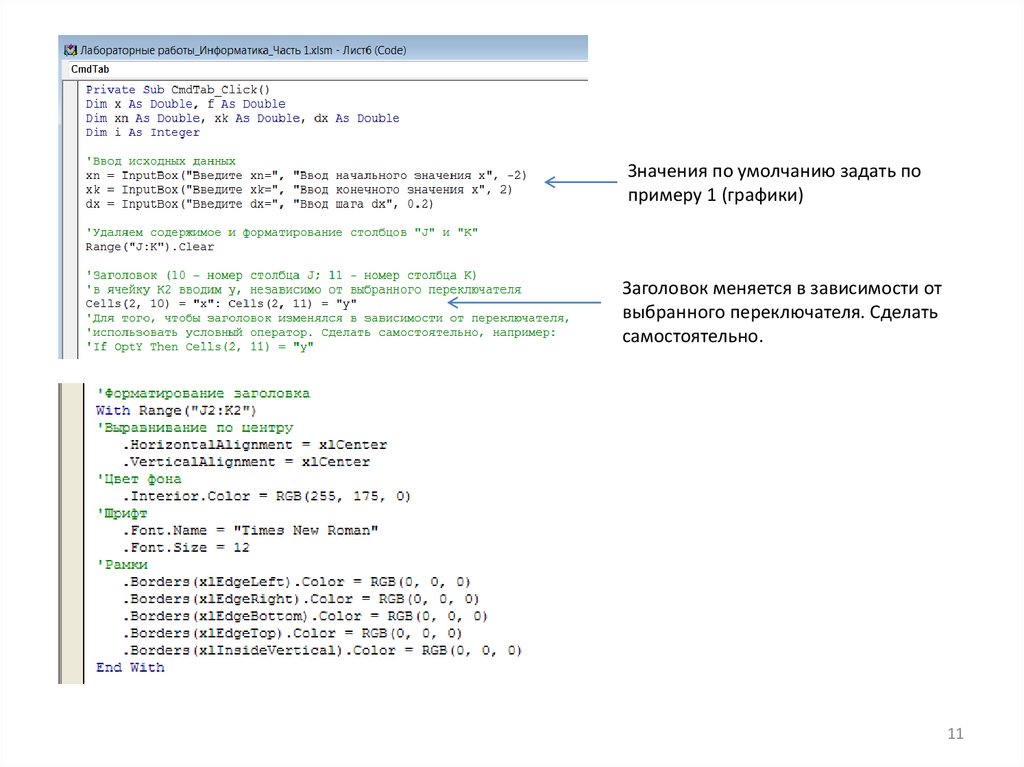The height and width of the screenshot is (767, 1024).
Task: Click the comment 'Цвет фона'
Action: point(139,479)
